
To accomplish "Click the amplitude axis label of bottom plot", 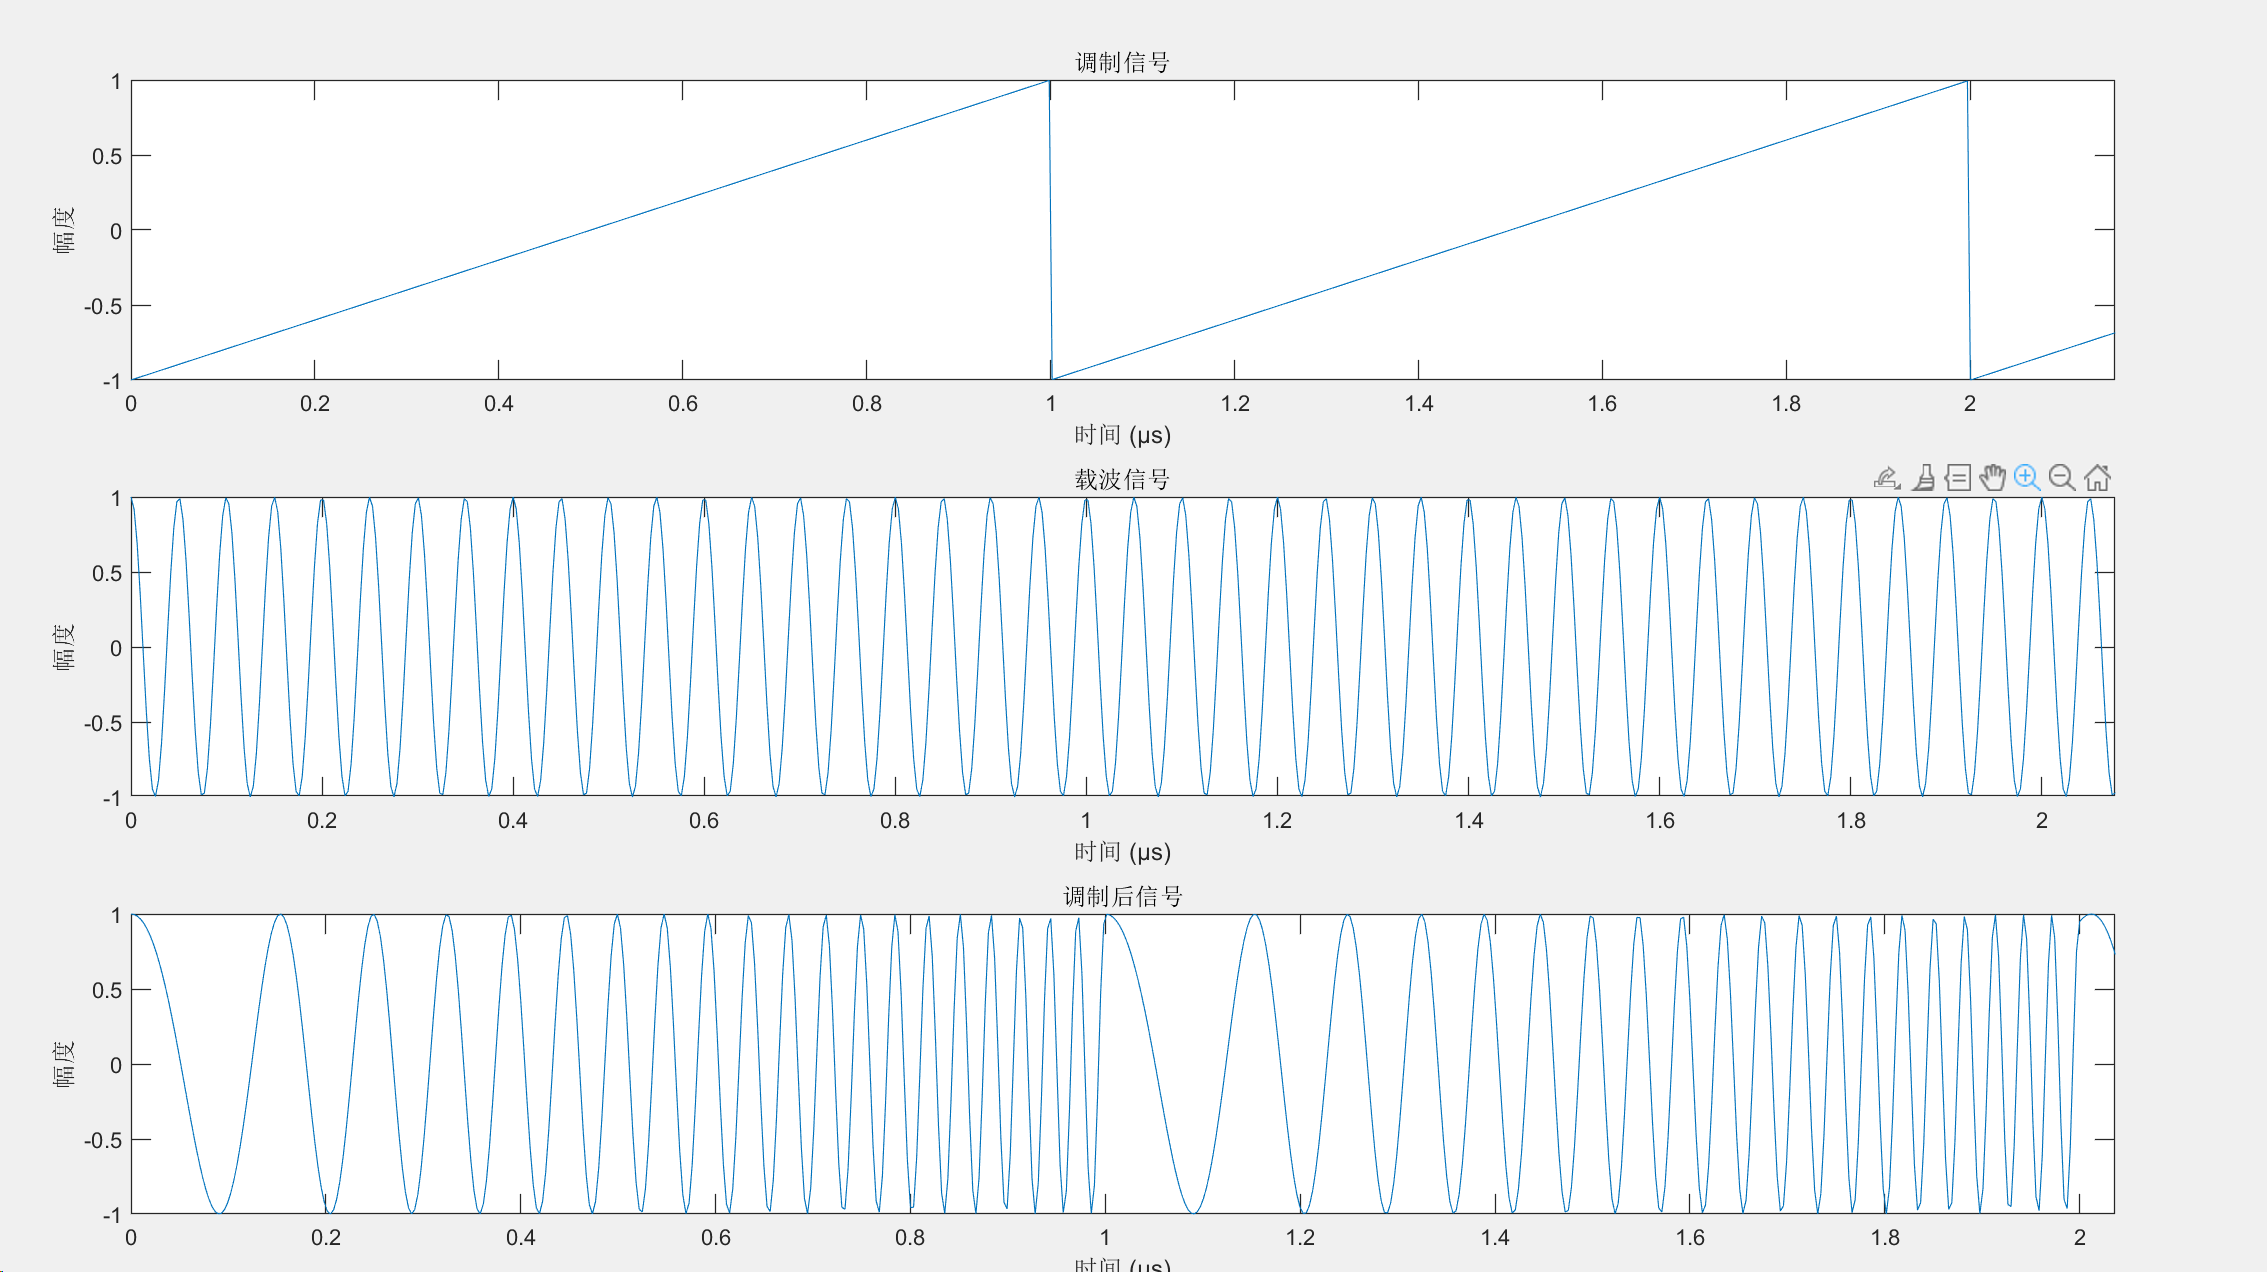I will [x=64, y=1064].
